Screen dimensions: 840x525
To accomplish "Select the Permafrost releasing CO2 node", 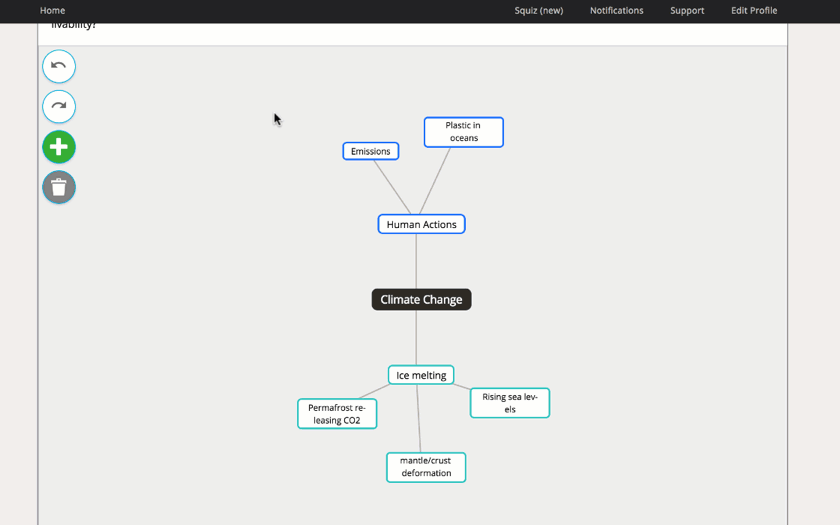I will click(337, 414).
